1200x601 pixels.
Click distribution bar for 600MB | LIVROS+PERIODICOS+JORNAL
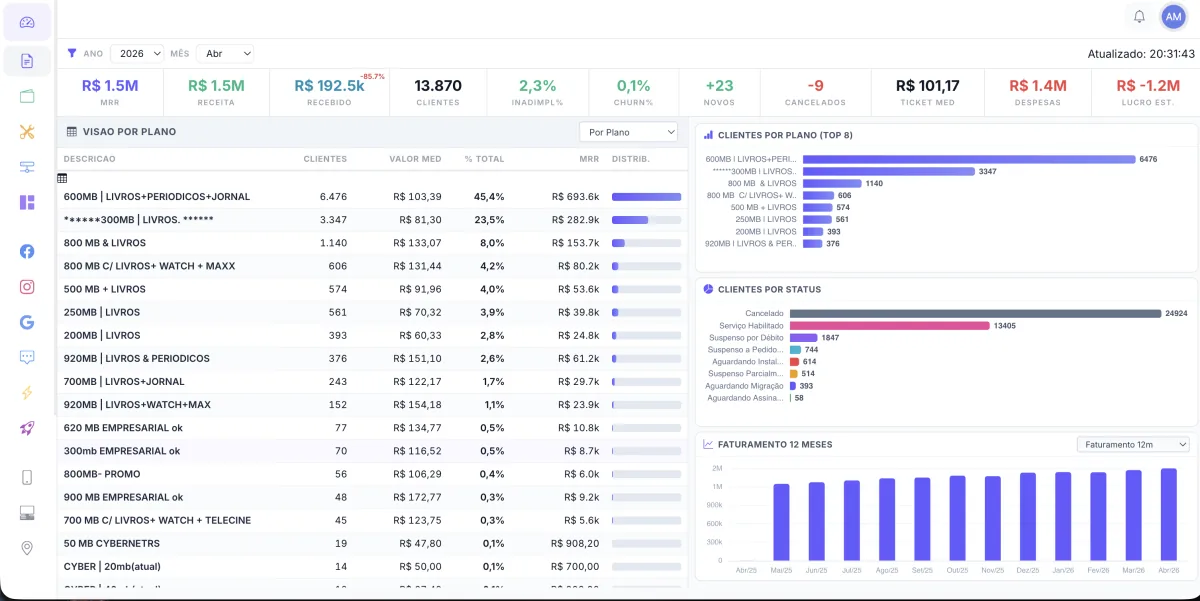coord(646,197)
